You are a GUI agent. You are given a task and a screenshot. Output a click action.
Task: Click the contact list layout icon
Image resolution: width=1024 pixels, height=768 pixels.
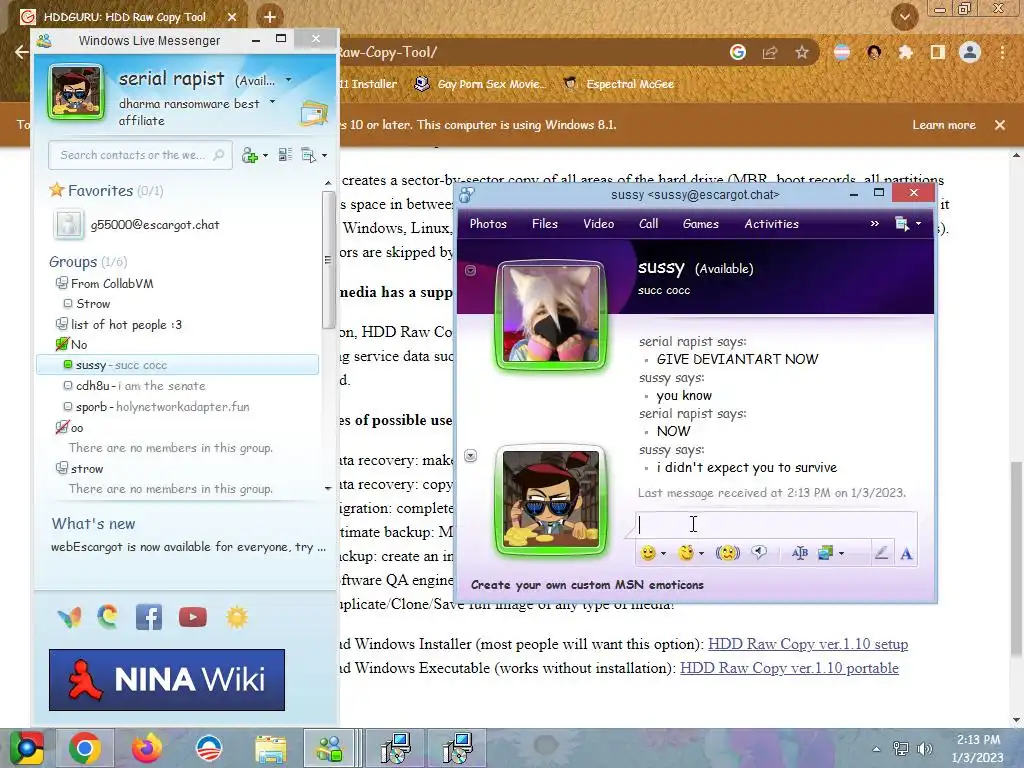tap(285, 155)
